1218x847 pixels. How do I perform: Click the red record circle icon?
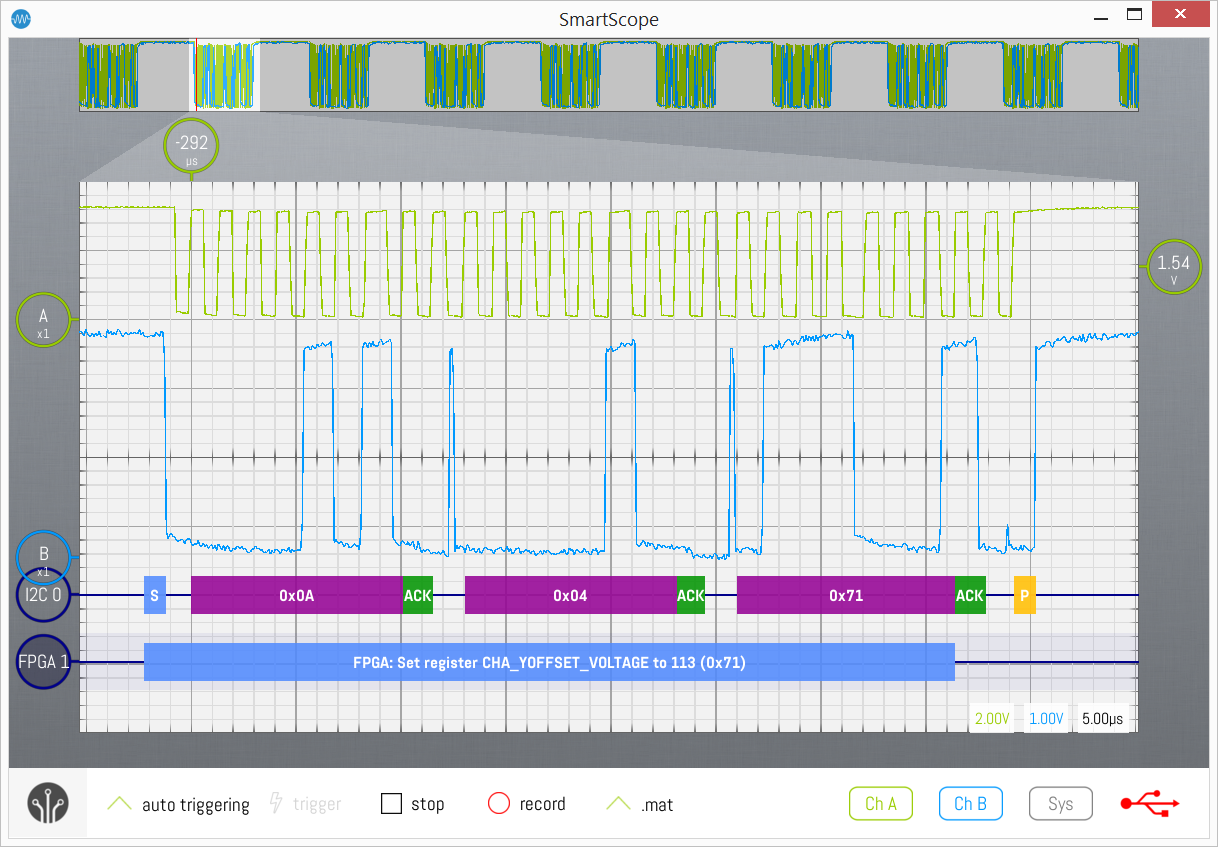pyautogui.click(x=499, y=804)
